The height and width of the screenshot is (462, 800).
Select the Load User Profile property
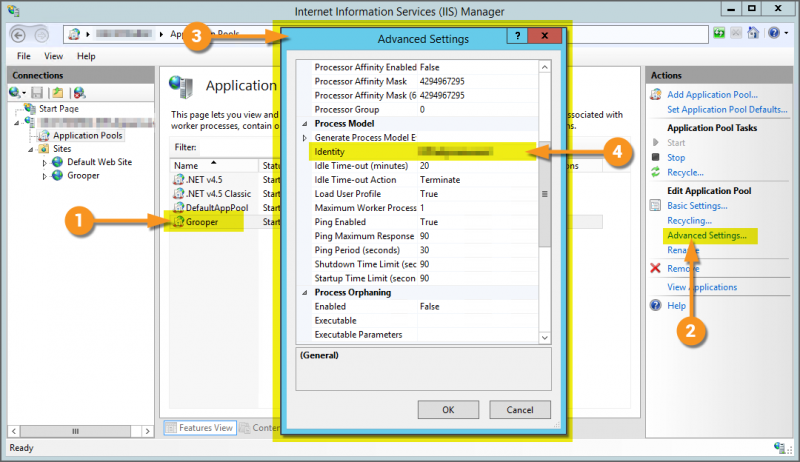point(423,194)
